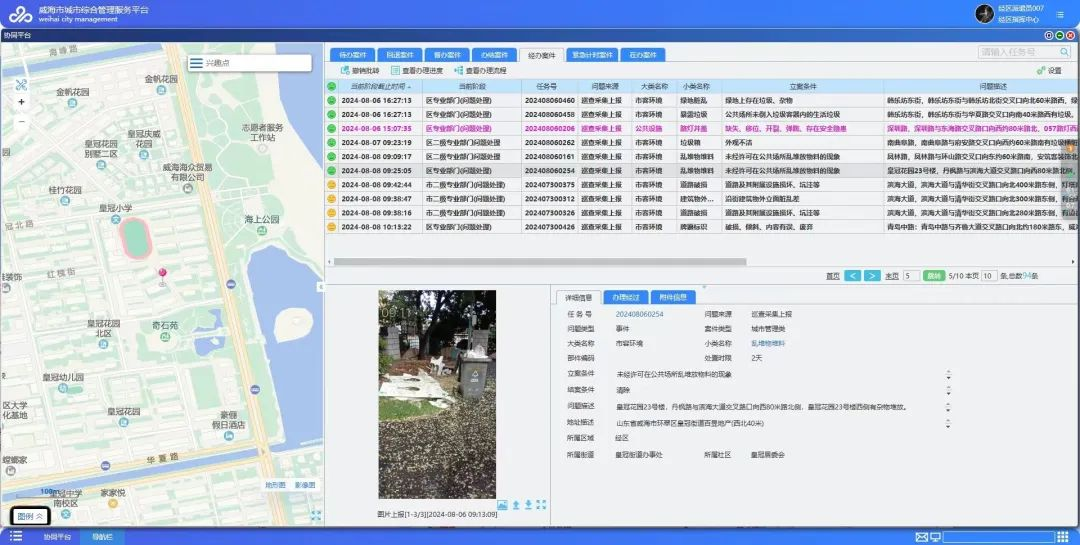Click the map fullscreen icon at bottom-right of map
Viewport: 1080px width, 545px height.
[x=315, y=516]
